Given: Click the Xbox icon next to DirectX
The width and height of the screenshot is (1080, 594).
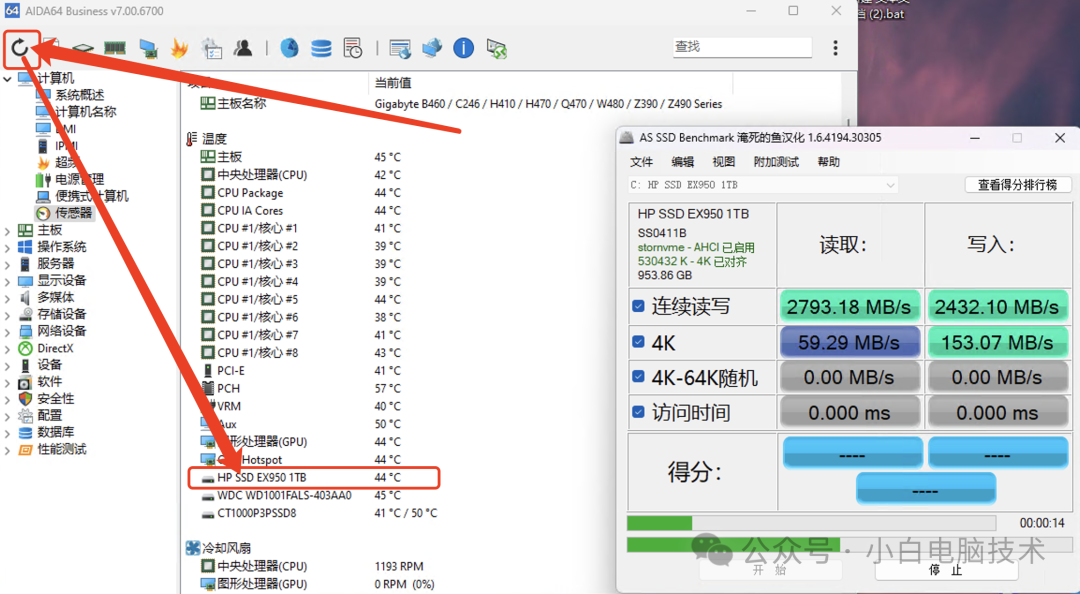Looking at the screenshot, I should click(25, 348).
